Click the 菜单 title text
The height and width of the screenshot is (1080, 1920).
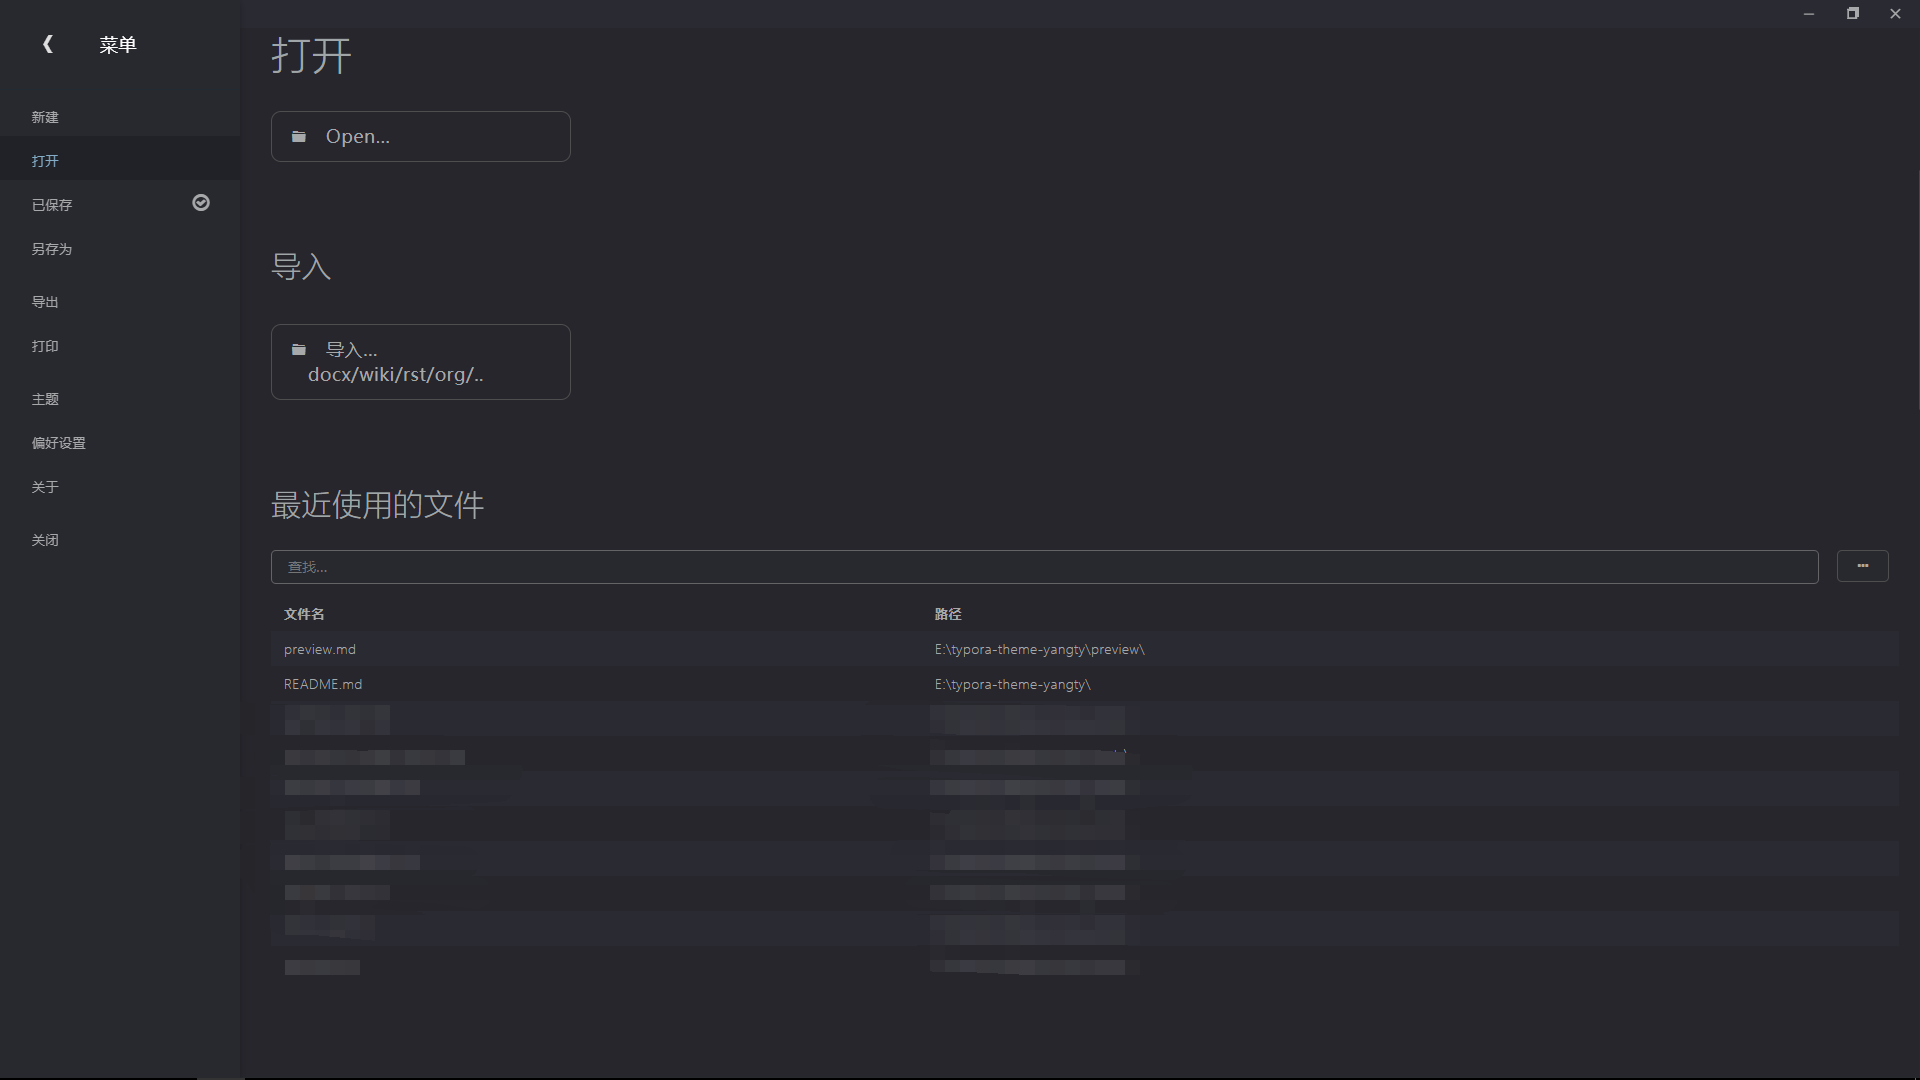tap(118, 44)
